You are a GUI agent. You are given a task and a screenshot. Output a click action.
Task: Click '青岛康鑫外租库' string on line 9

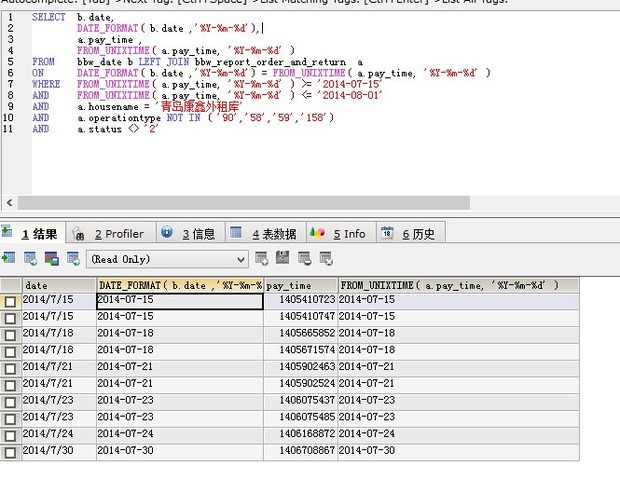click(x=197, y=107)
